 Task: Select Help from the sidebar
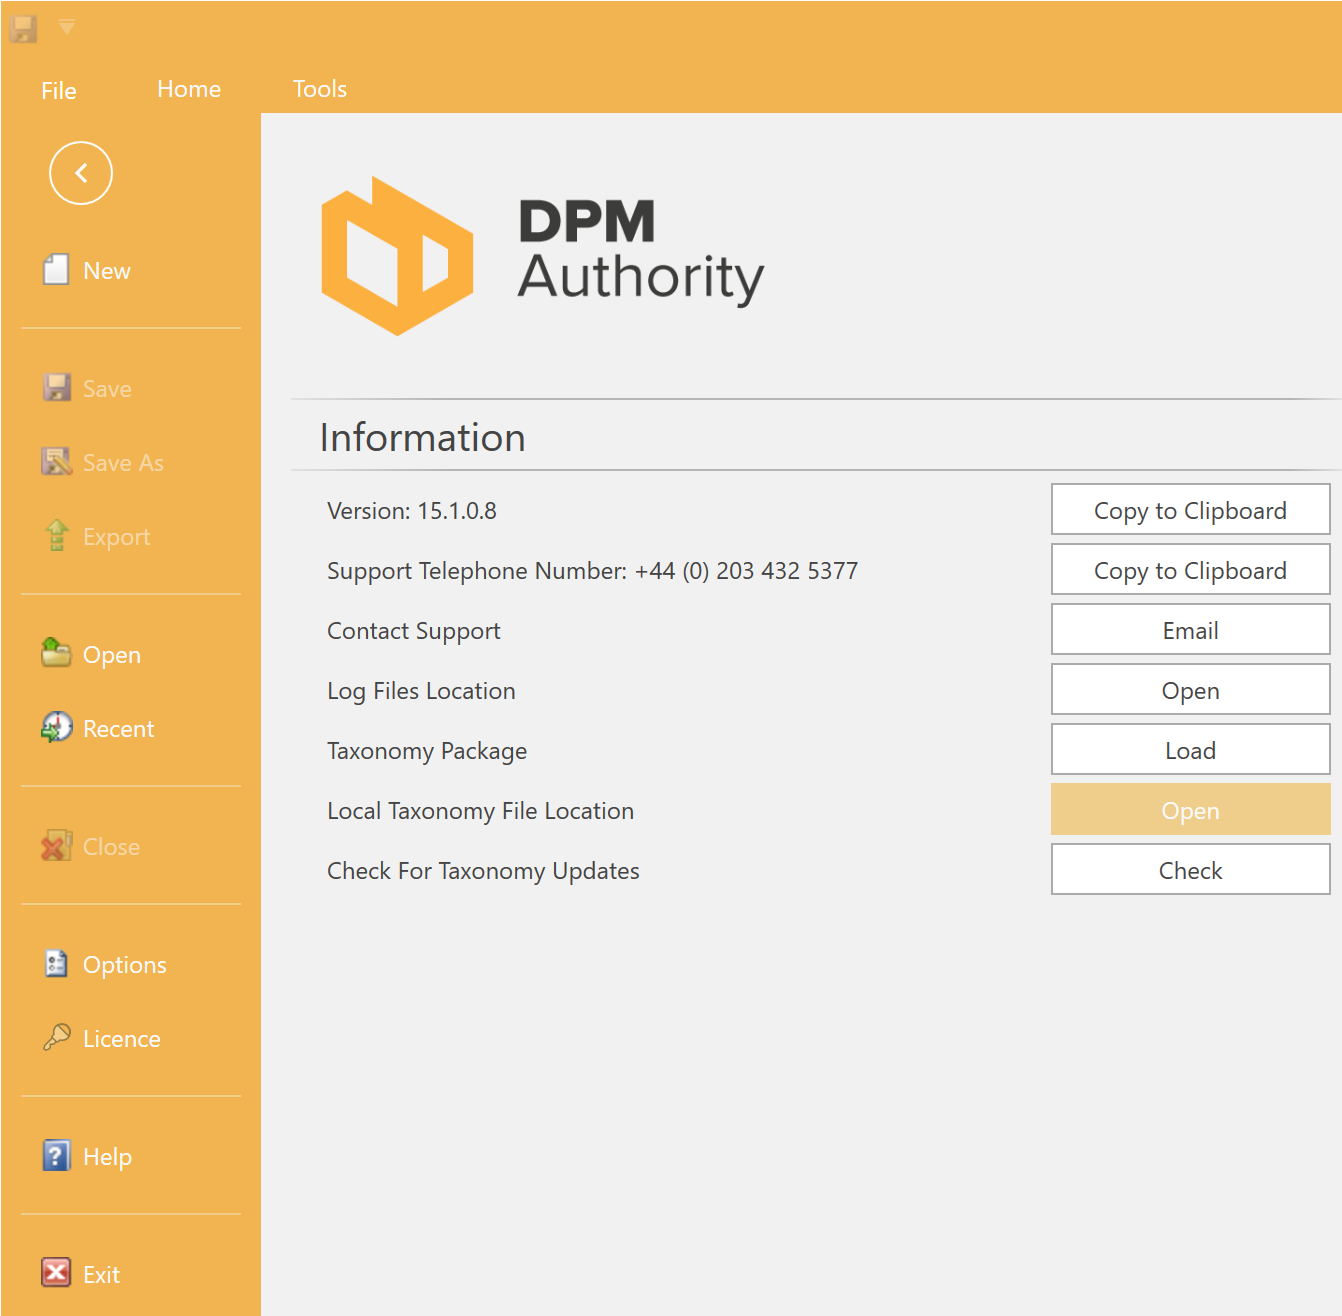(x=108, y=1157)
